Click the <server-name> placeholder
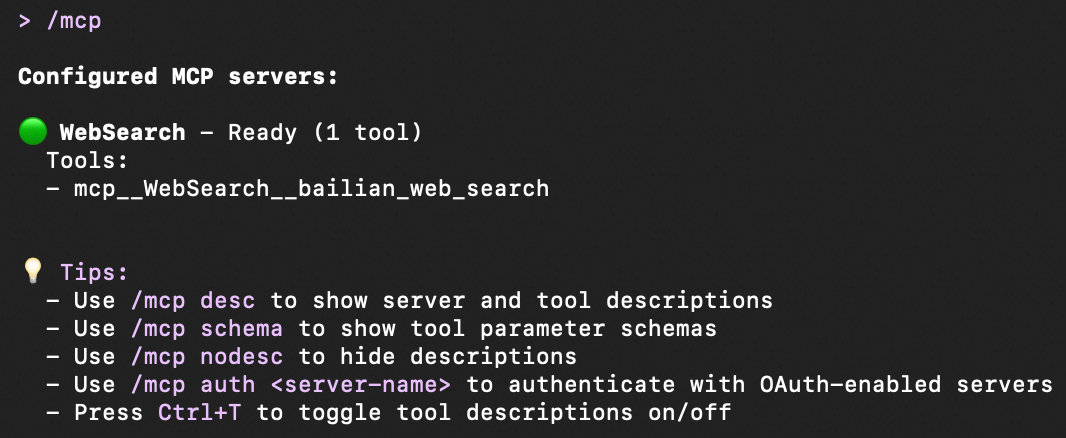The image size is (1066, 438). click(360, 385)
